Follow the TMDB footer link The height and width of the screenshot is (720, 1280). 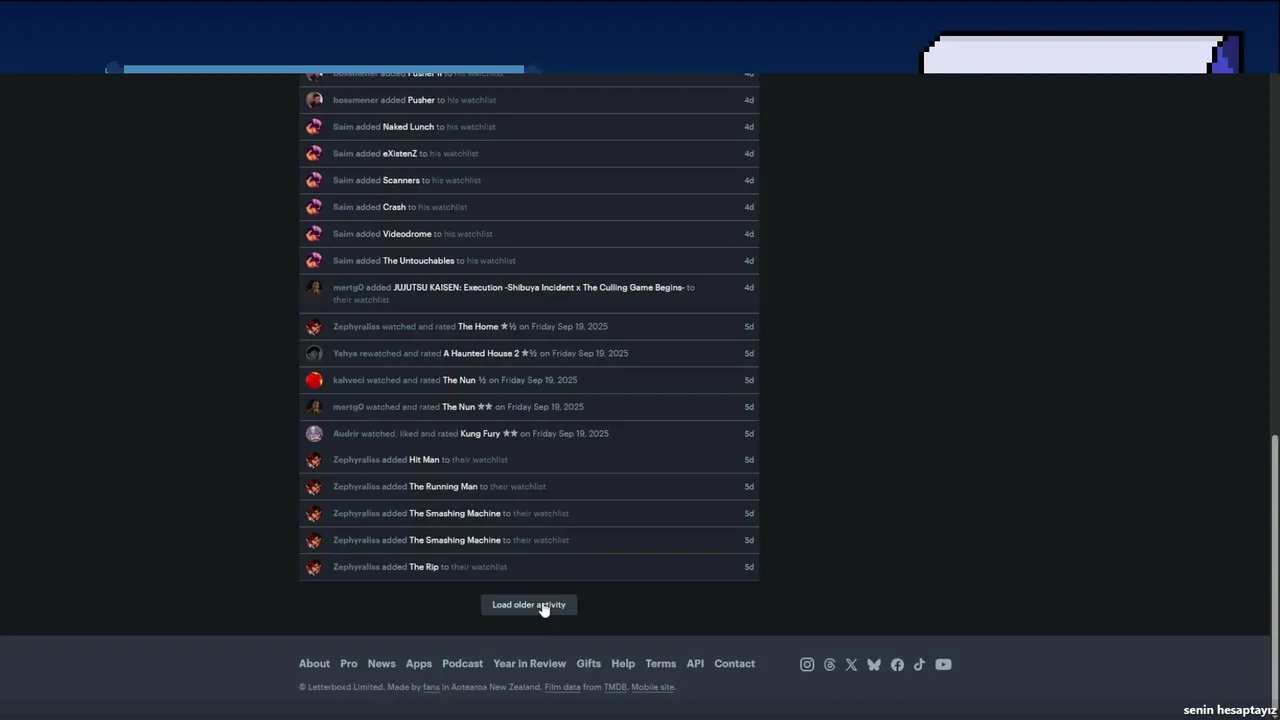615,687
